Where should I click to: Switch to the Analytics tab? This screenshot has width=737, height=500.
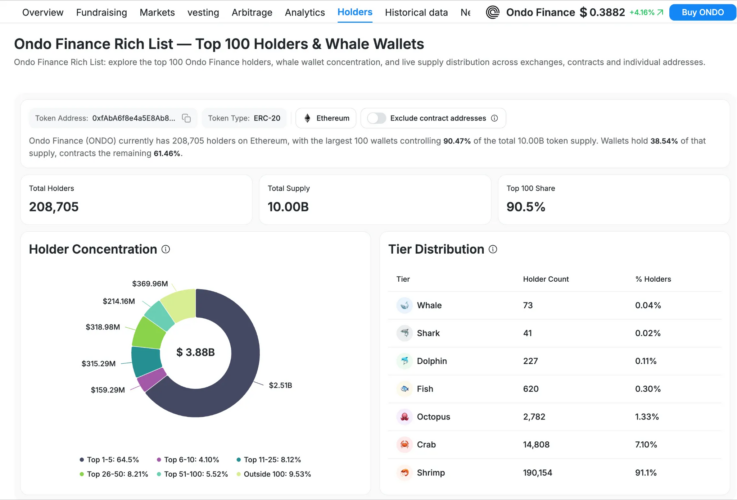(x=305, y=13)
